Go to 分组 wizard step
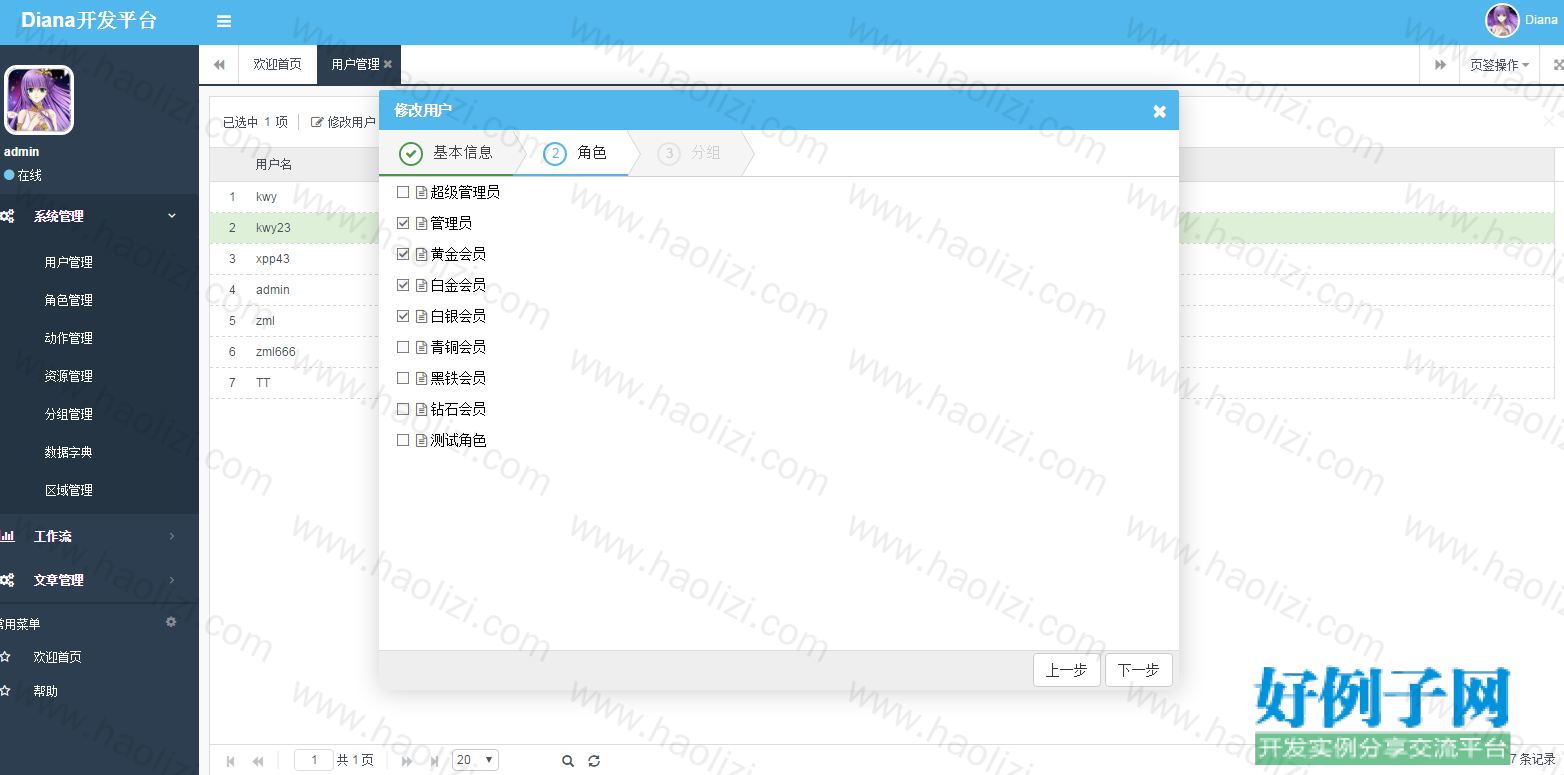Screen dimensions: 1564x775 692,153
